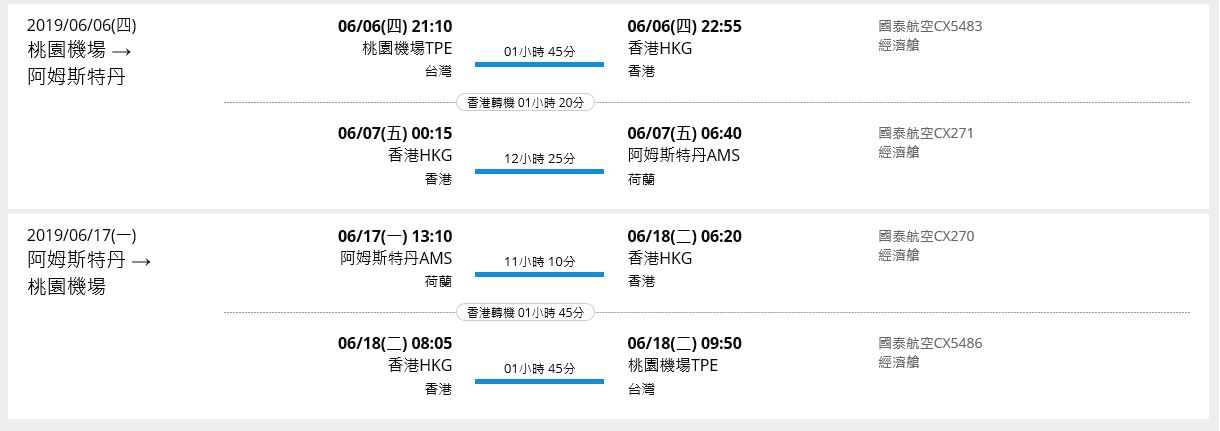Click the CX270 flight number label
The width and height of the screenshot is (1220, 431).
[x=926, y=237]
